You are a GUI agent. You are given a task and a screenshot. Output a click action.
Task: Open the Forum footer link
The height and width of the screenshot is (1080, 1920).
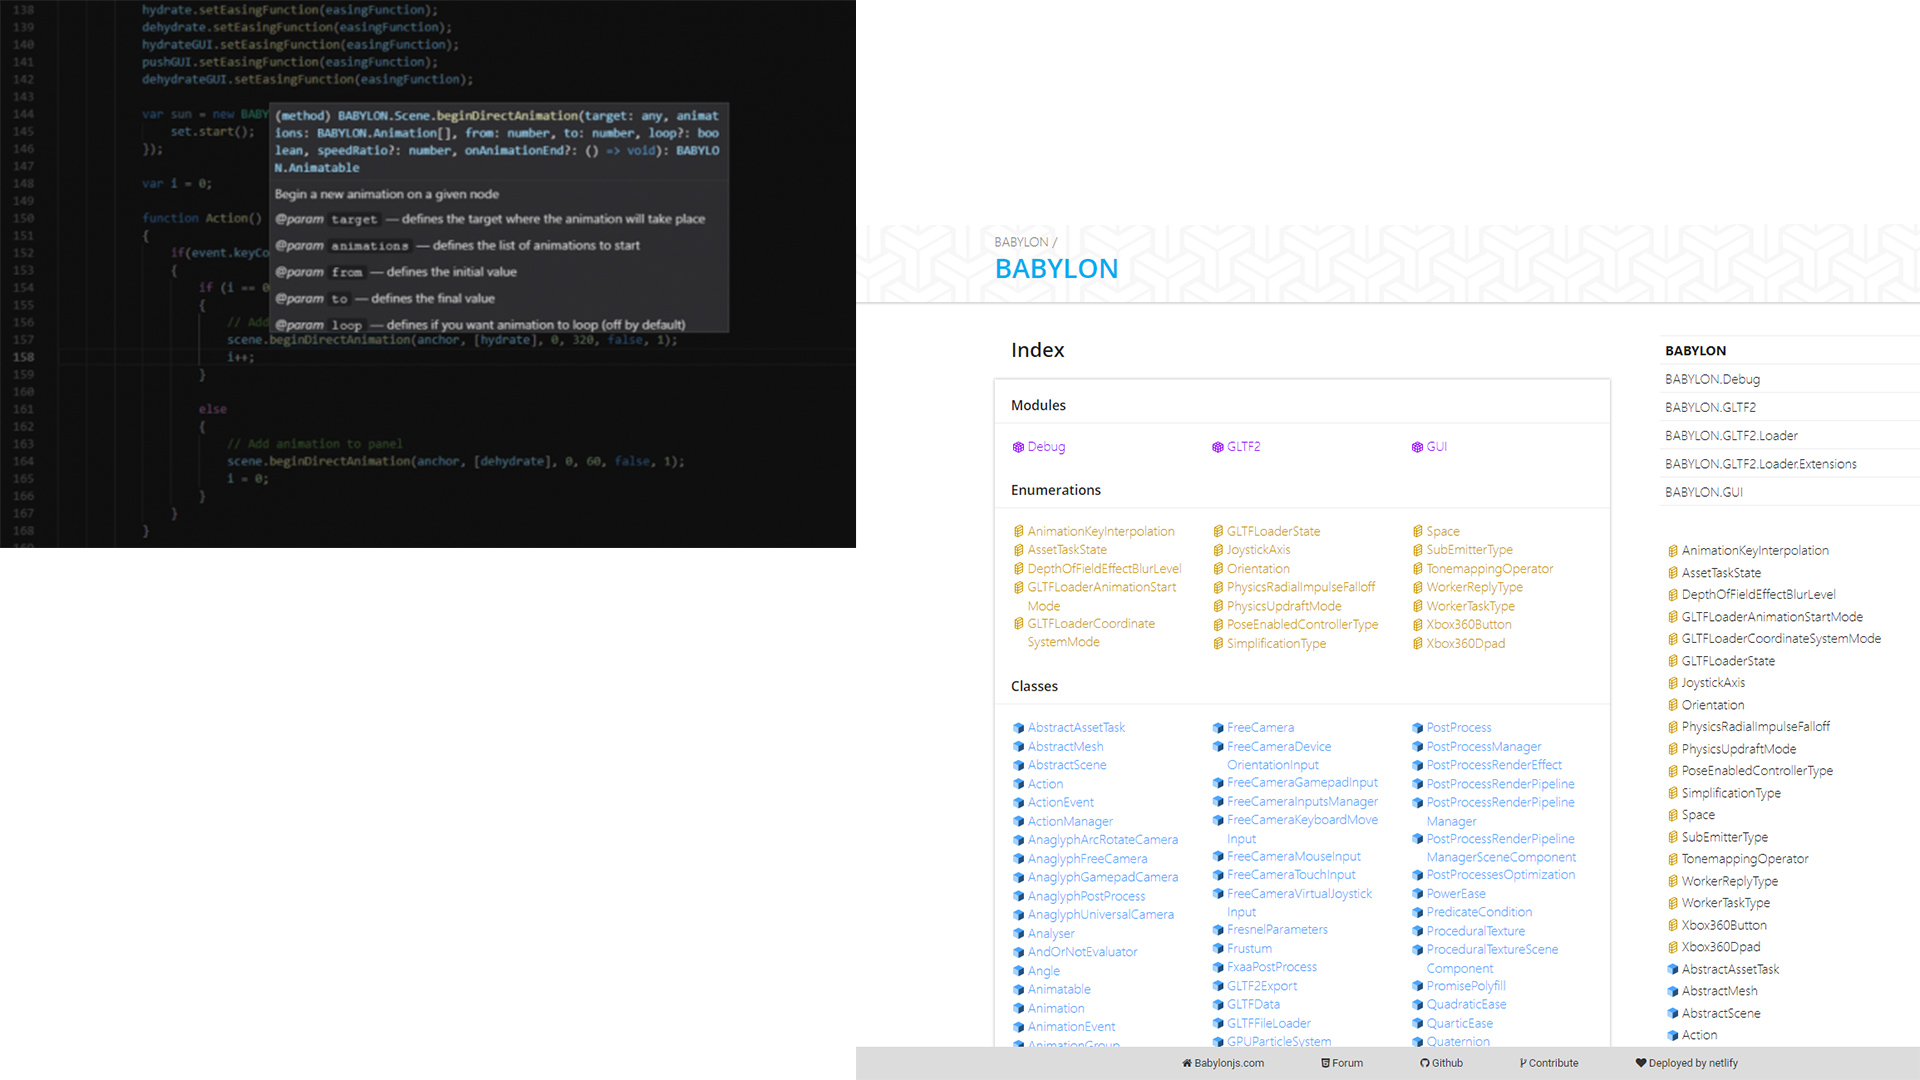coord(1342,1063)
